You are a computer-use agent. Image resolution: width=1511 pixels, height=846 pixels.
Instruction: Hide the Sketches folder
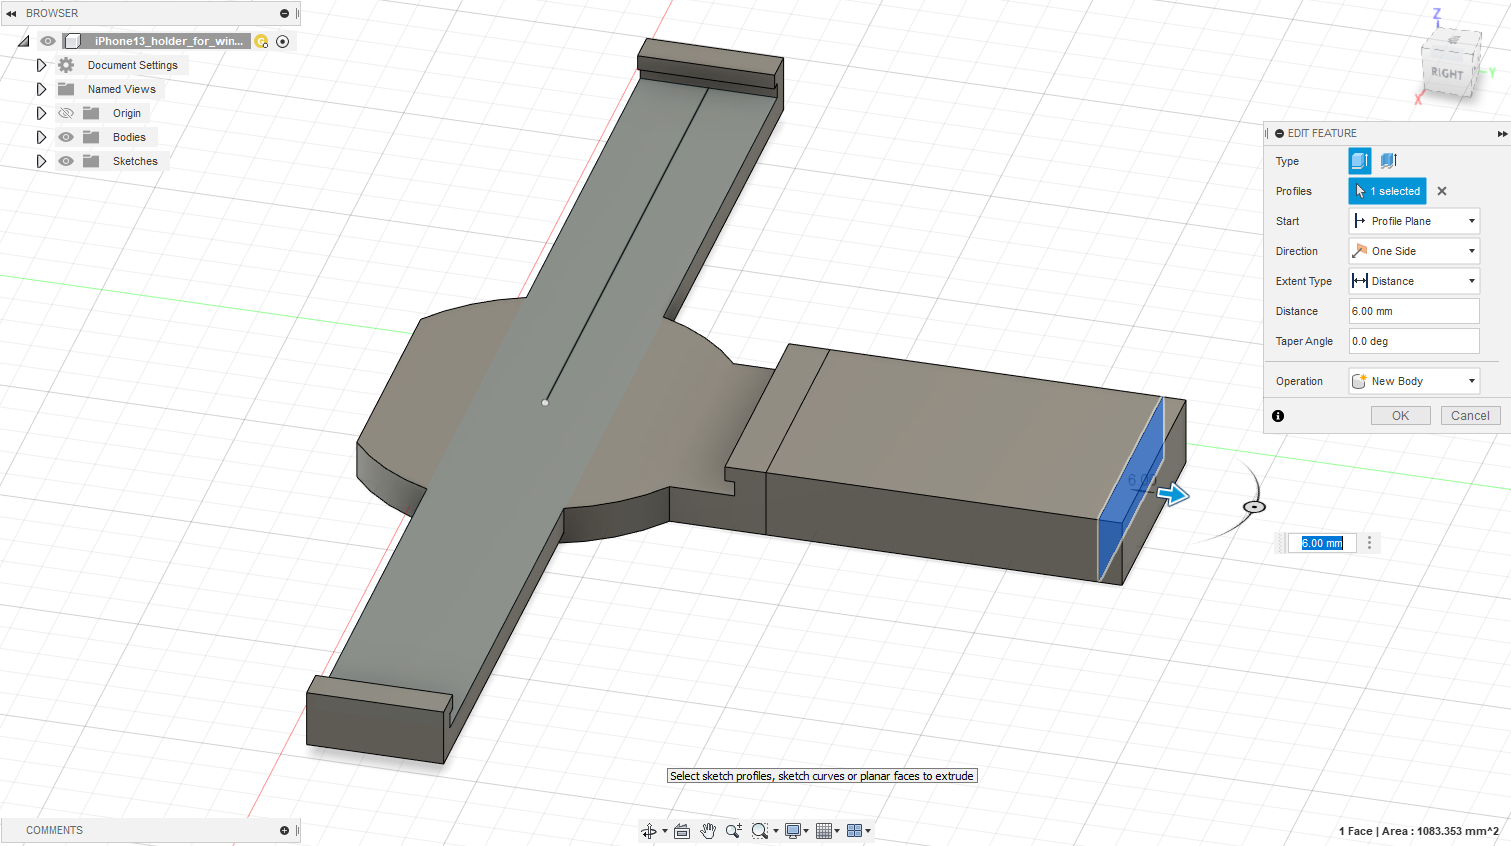click(66, 161)
